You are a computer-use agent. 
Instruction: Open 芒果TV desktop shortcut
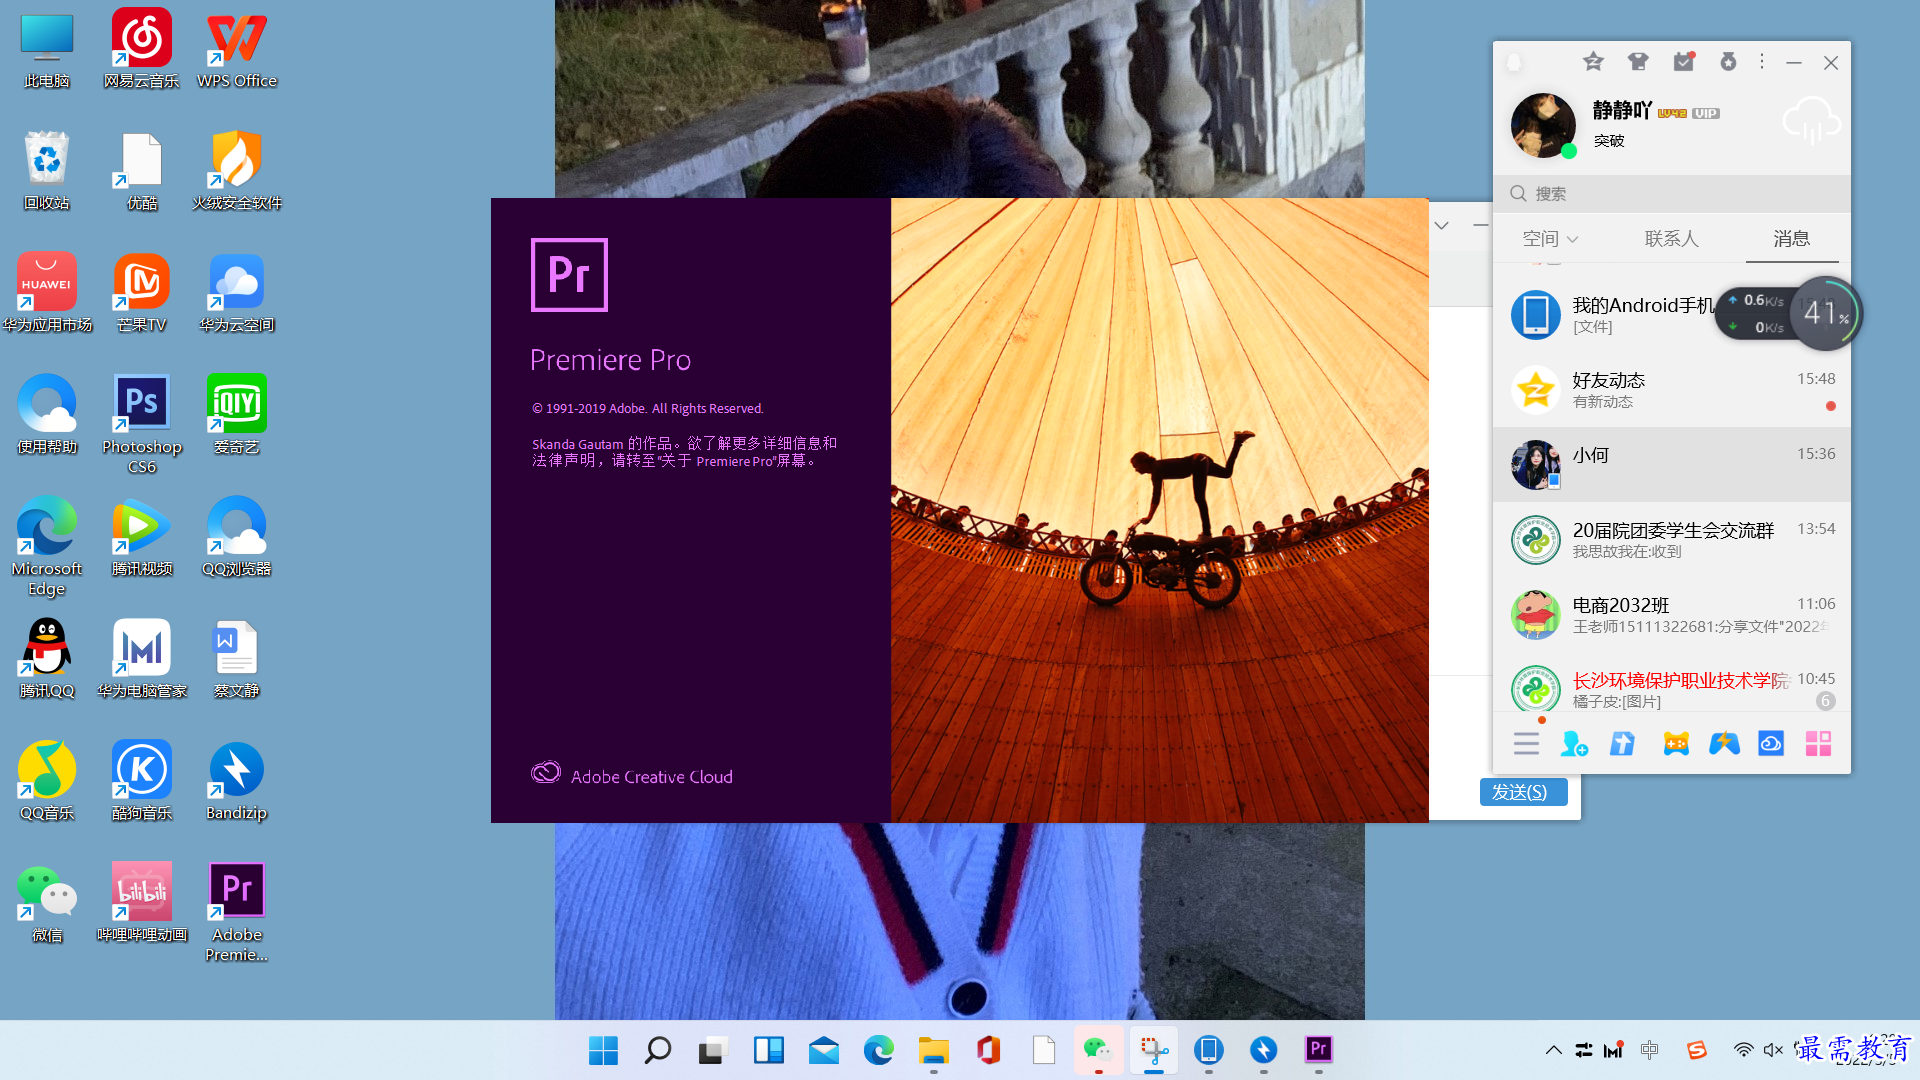pyautogui.click(x=141, y=291)
